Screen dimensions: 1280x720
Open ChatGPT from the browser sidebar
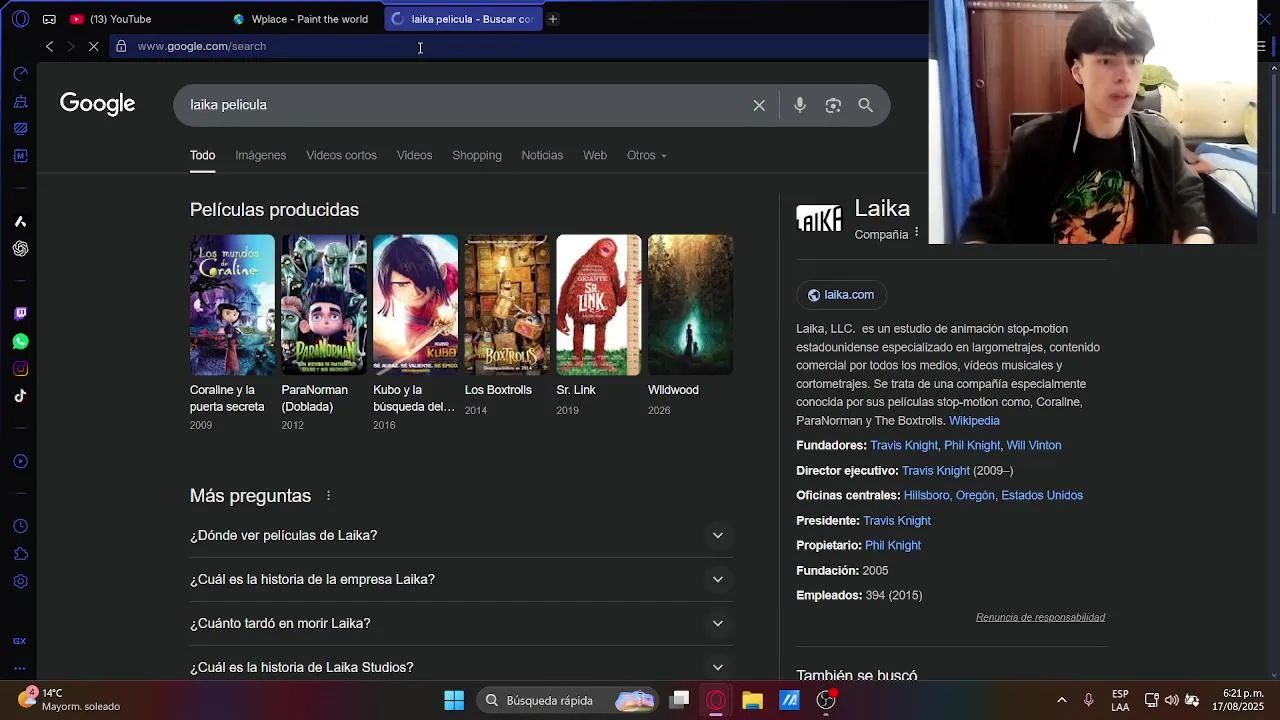(x=20, y=249)
